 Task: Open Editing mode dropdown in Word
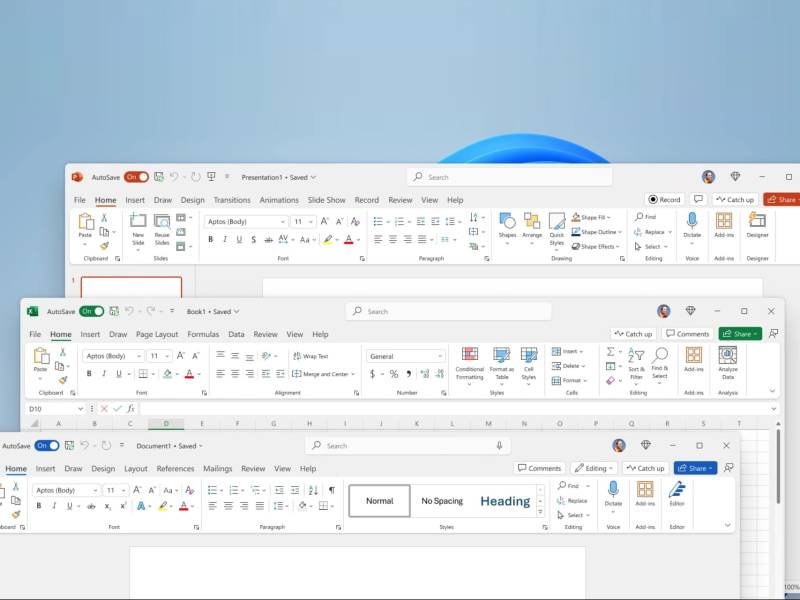point(594,468)
